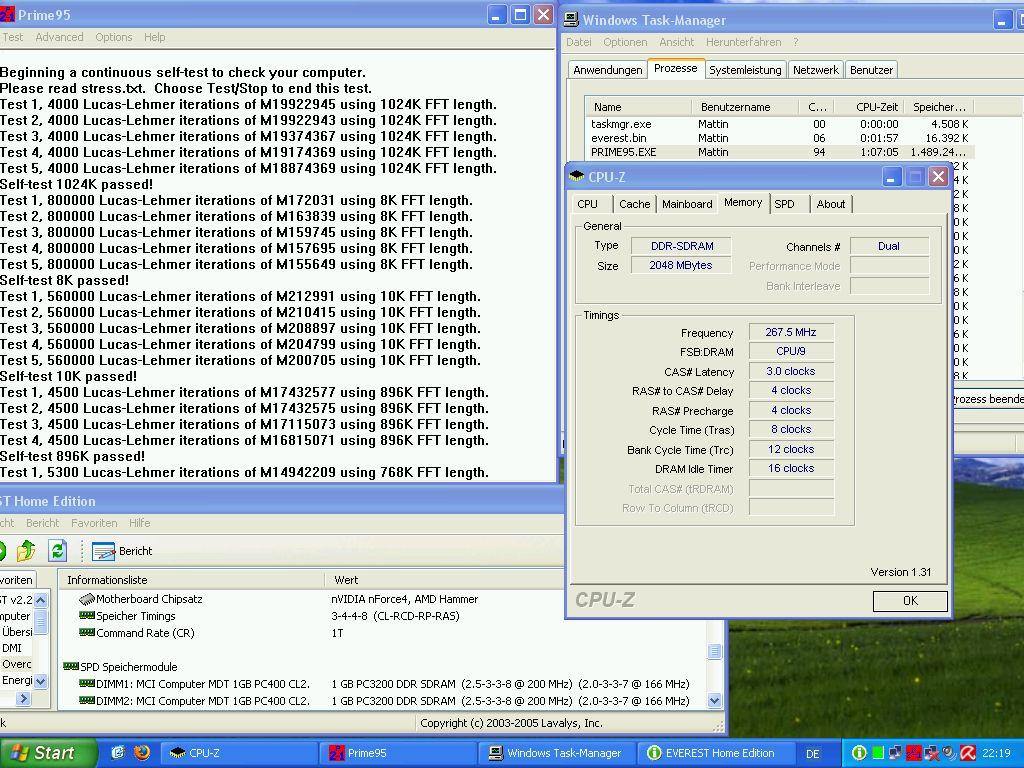The height and width of the screenshot is (768, 1024).
Task: Open the Help menu in Prime95
Action: pyautogui.click(x=155, y=37)
